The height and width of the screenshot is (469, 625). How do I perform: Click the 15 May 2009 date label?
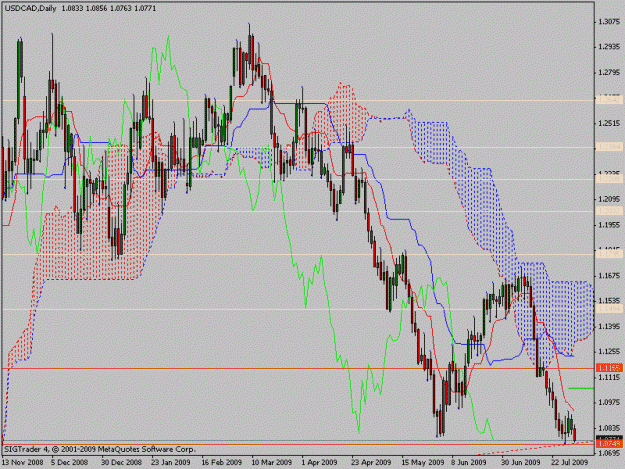pos(423,463)
